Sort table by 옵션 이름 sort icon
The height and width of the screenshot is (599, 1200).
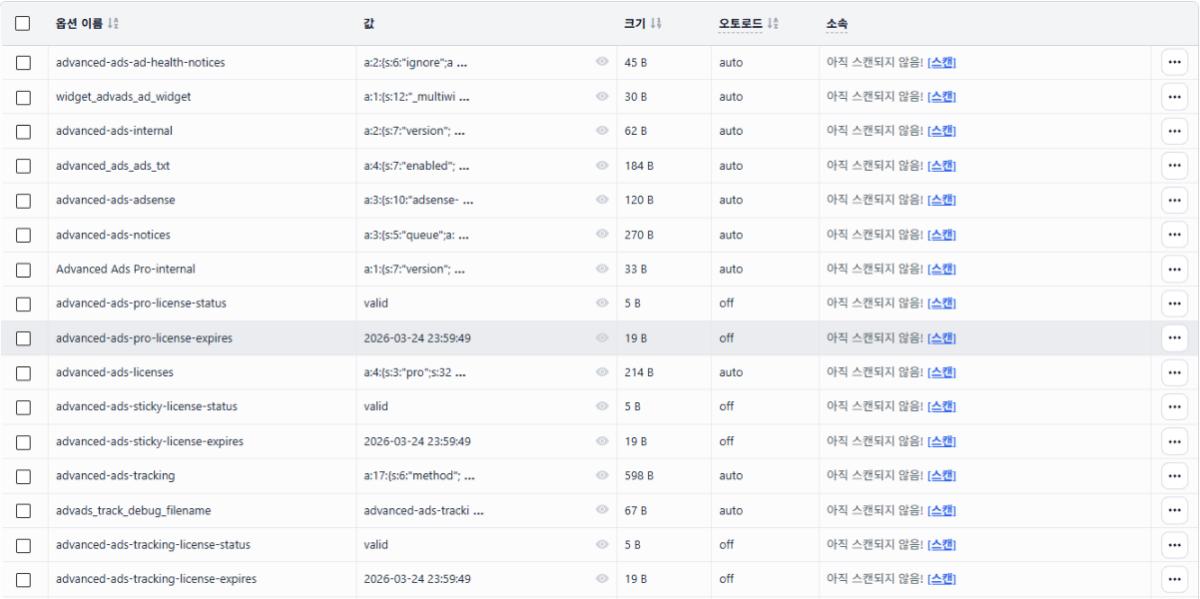[x=113, y=24]
